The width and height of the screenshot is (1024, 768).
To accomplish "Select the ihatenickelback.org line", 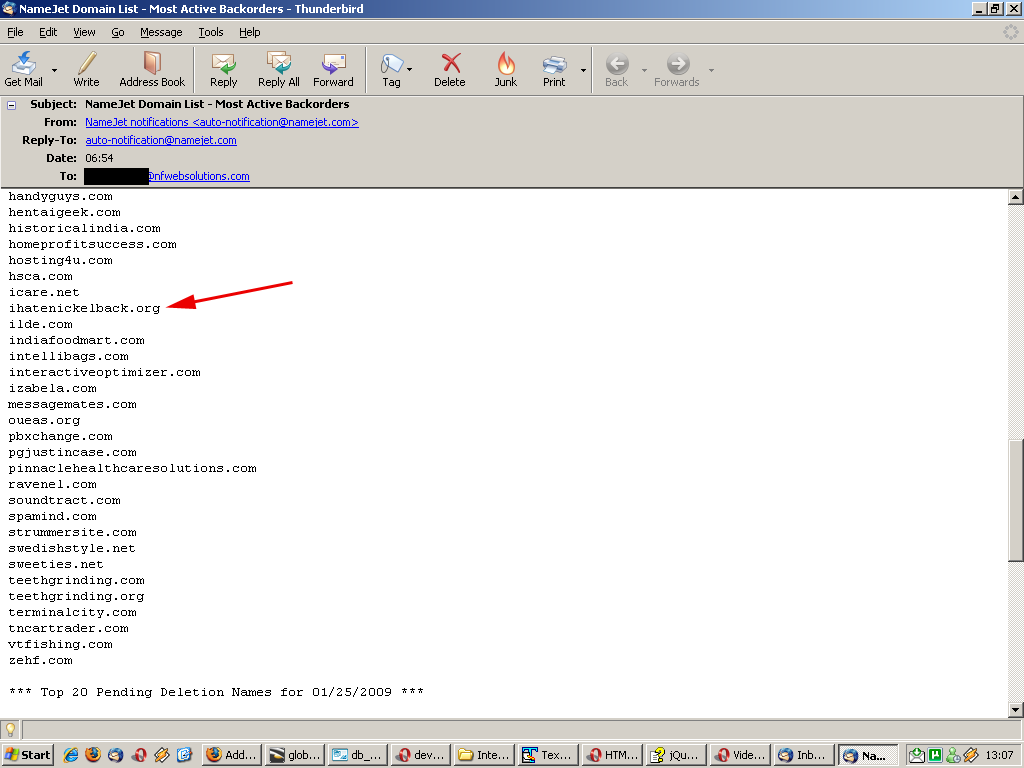I will pos(84,308).
